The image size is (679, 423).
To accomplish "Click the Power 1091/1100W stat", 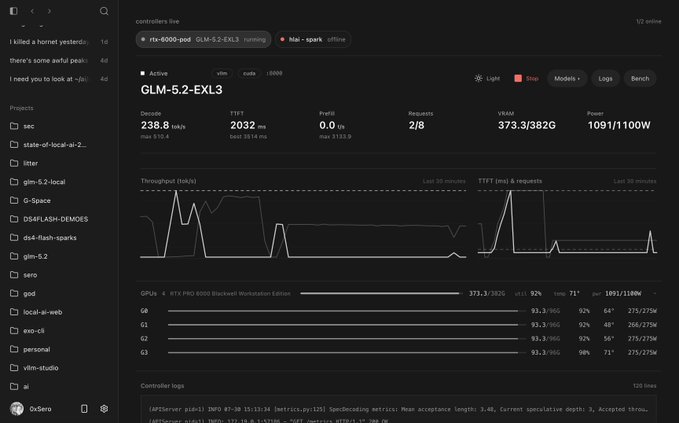I will click(619, 121).
